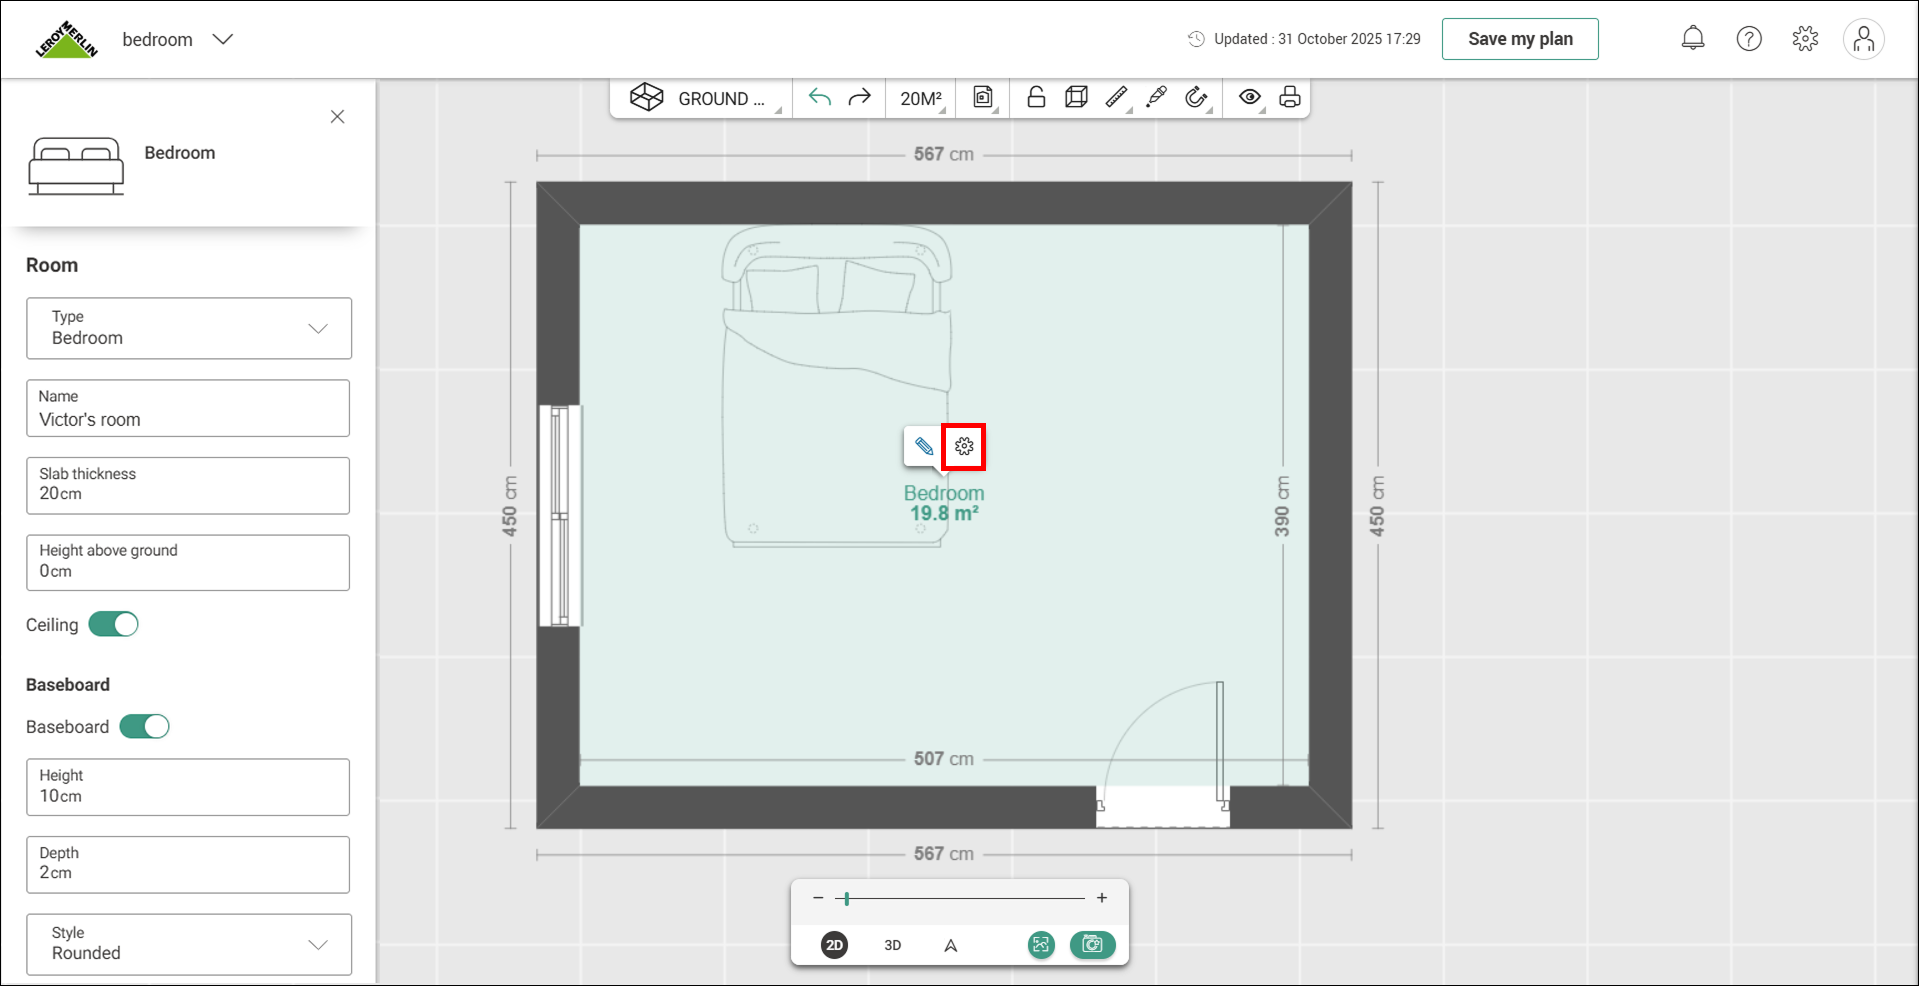Click the zoom slider handle
The height and width of the screenshot is (986, 1919).
[847, 899]
